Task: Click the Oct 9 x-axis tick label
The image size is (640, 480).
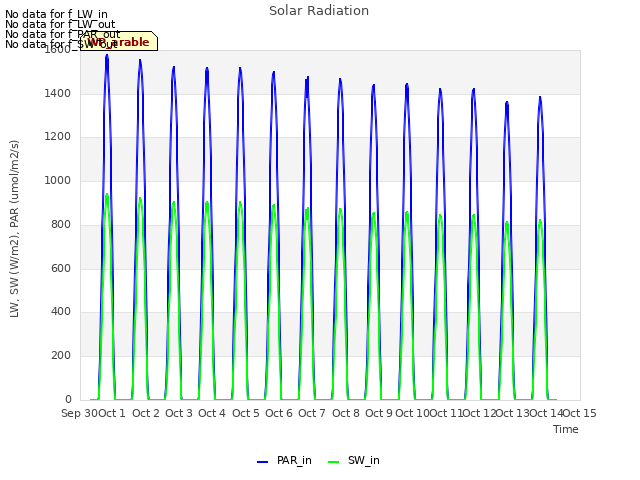Action: pyautogui.click(x=379, y=413)
